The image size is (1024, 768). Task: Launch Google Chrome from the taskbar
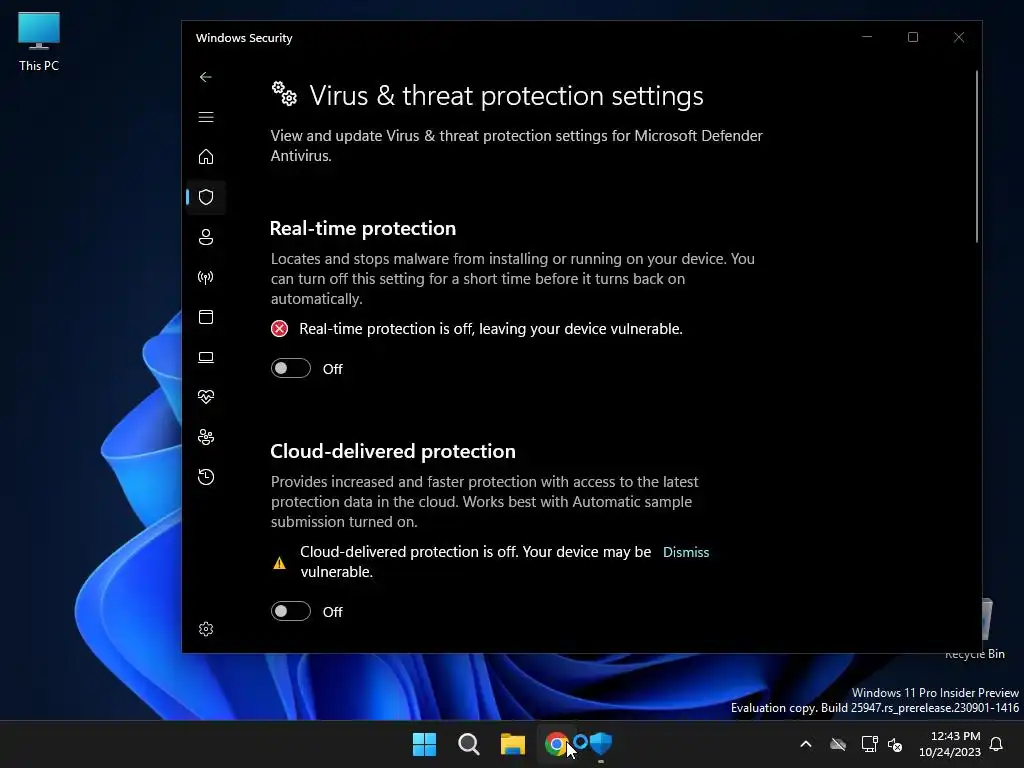coord(556,744)
